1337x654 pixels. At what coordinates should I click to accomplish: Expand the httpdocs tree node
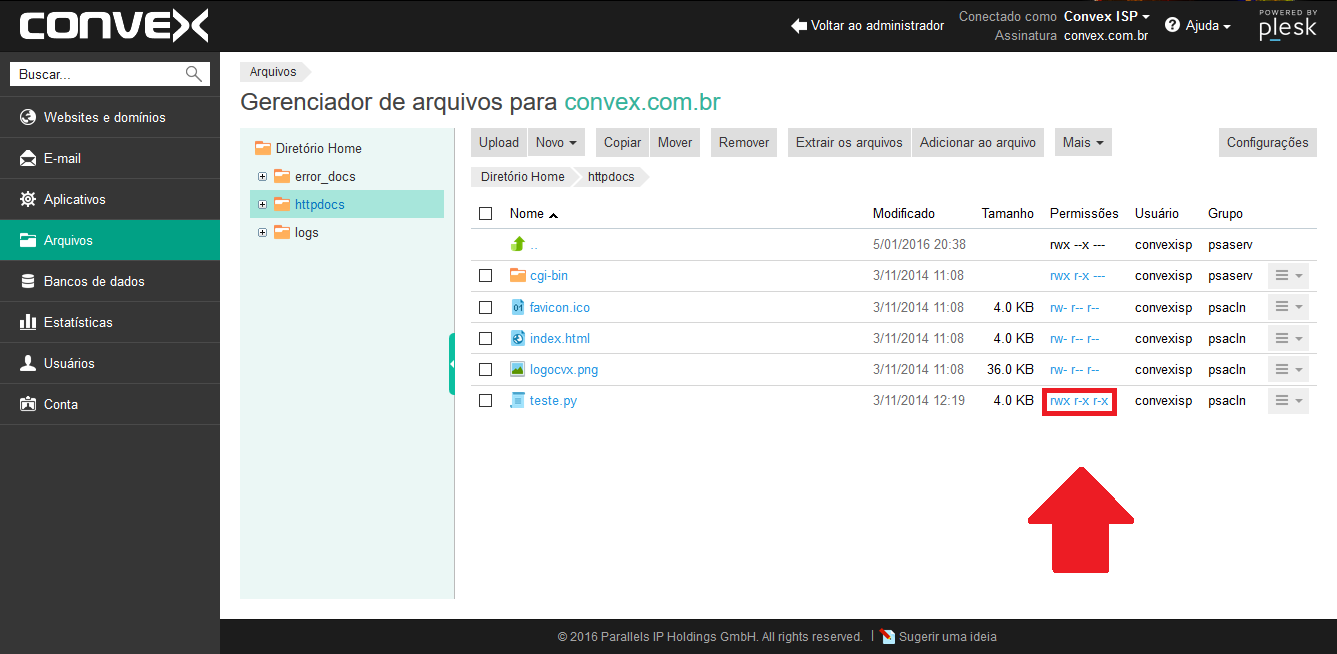(263, 204)
